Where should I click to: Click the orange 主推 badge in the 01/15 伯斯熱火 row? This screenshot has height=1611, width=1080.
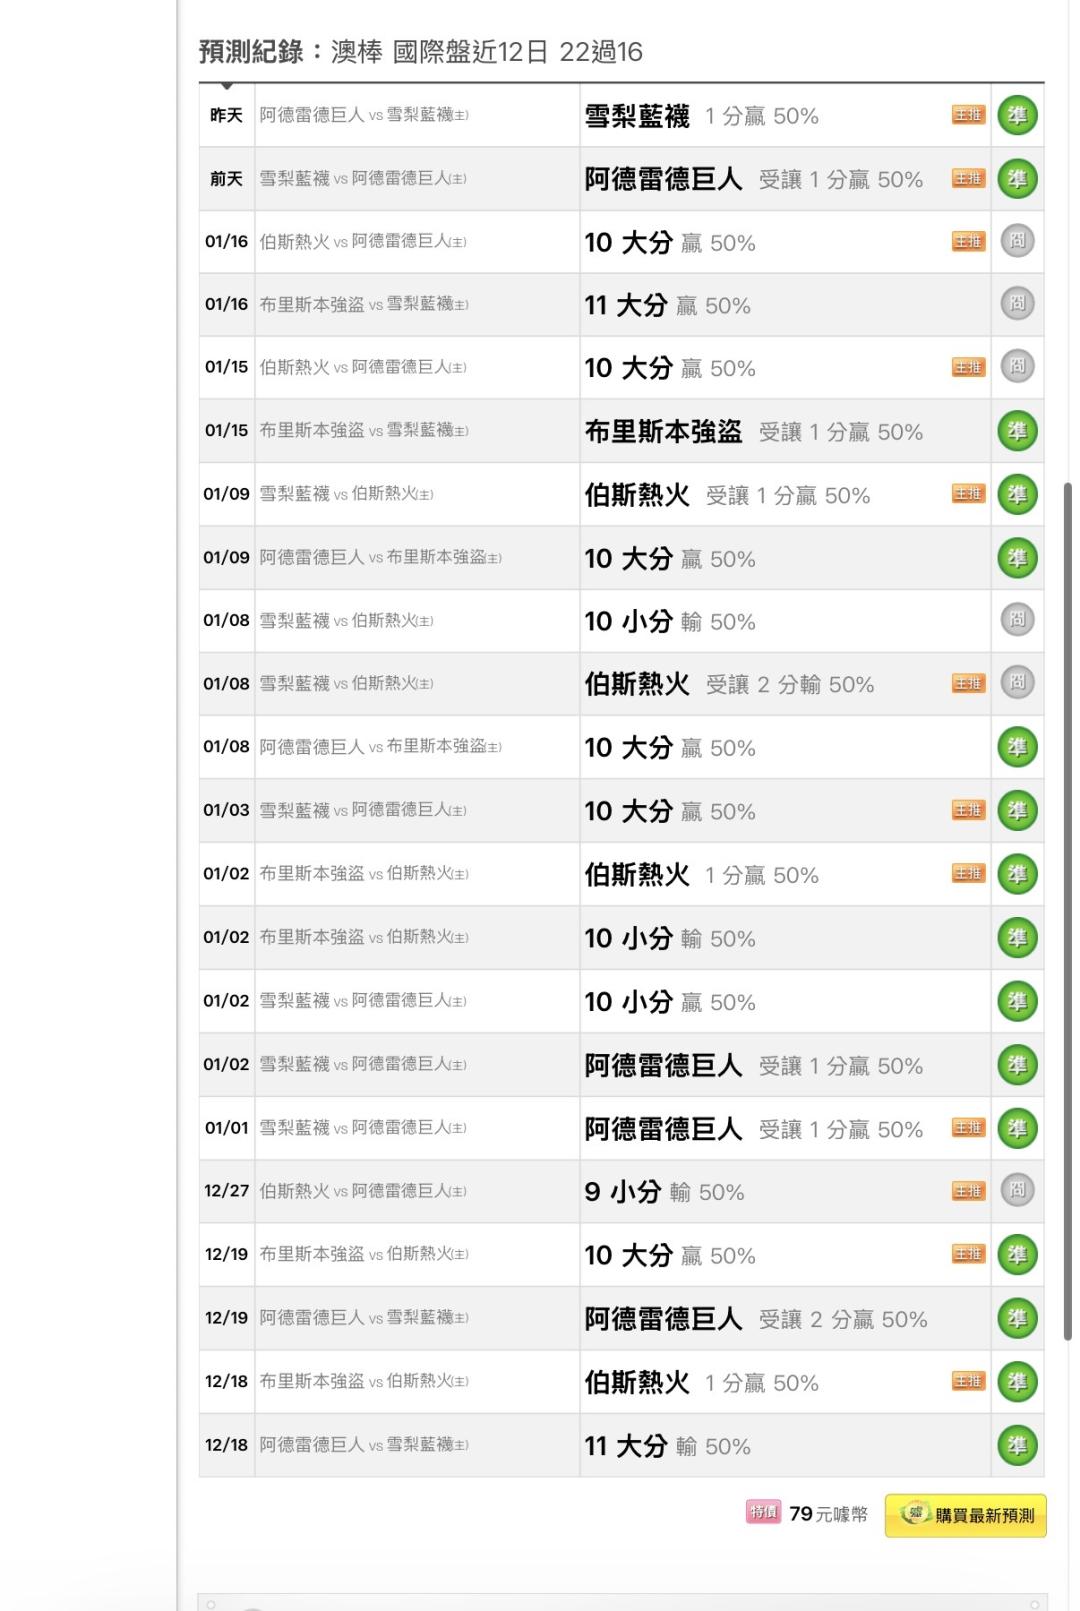(x=968, y=367)
